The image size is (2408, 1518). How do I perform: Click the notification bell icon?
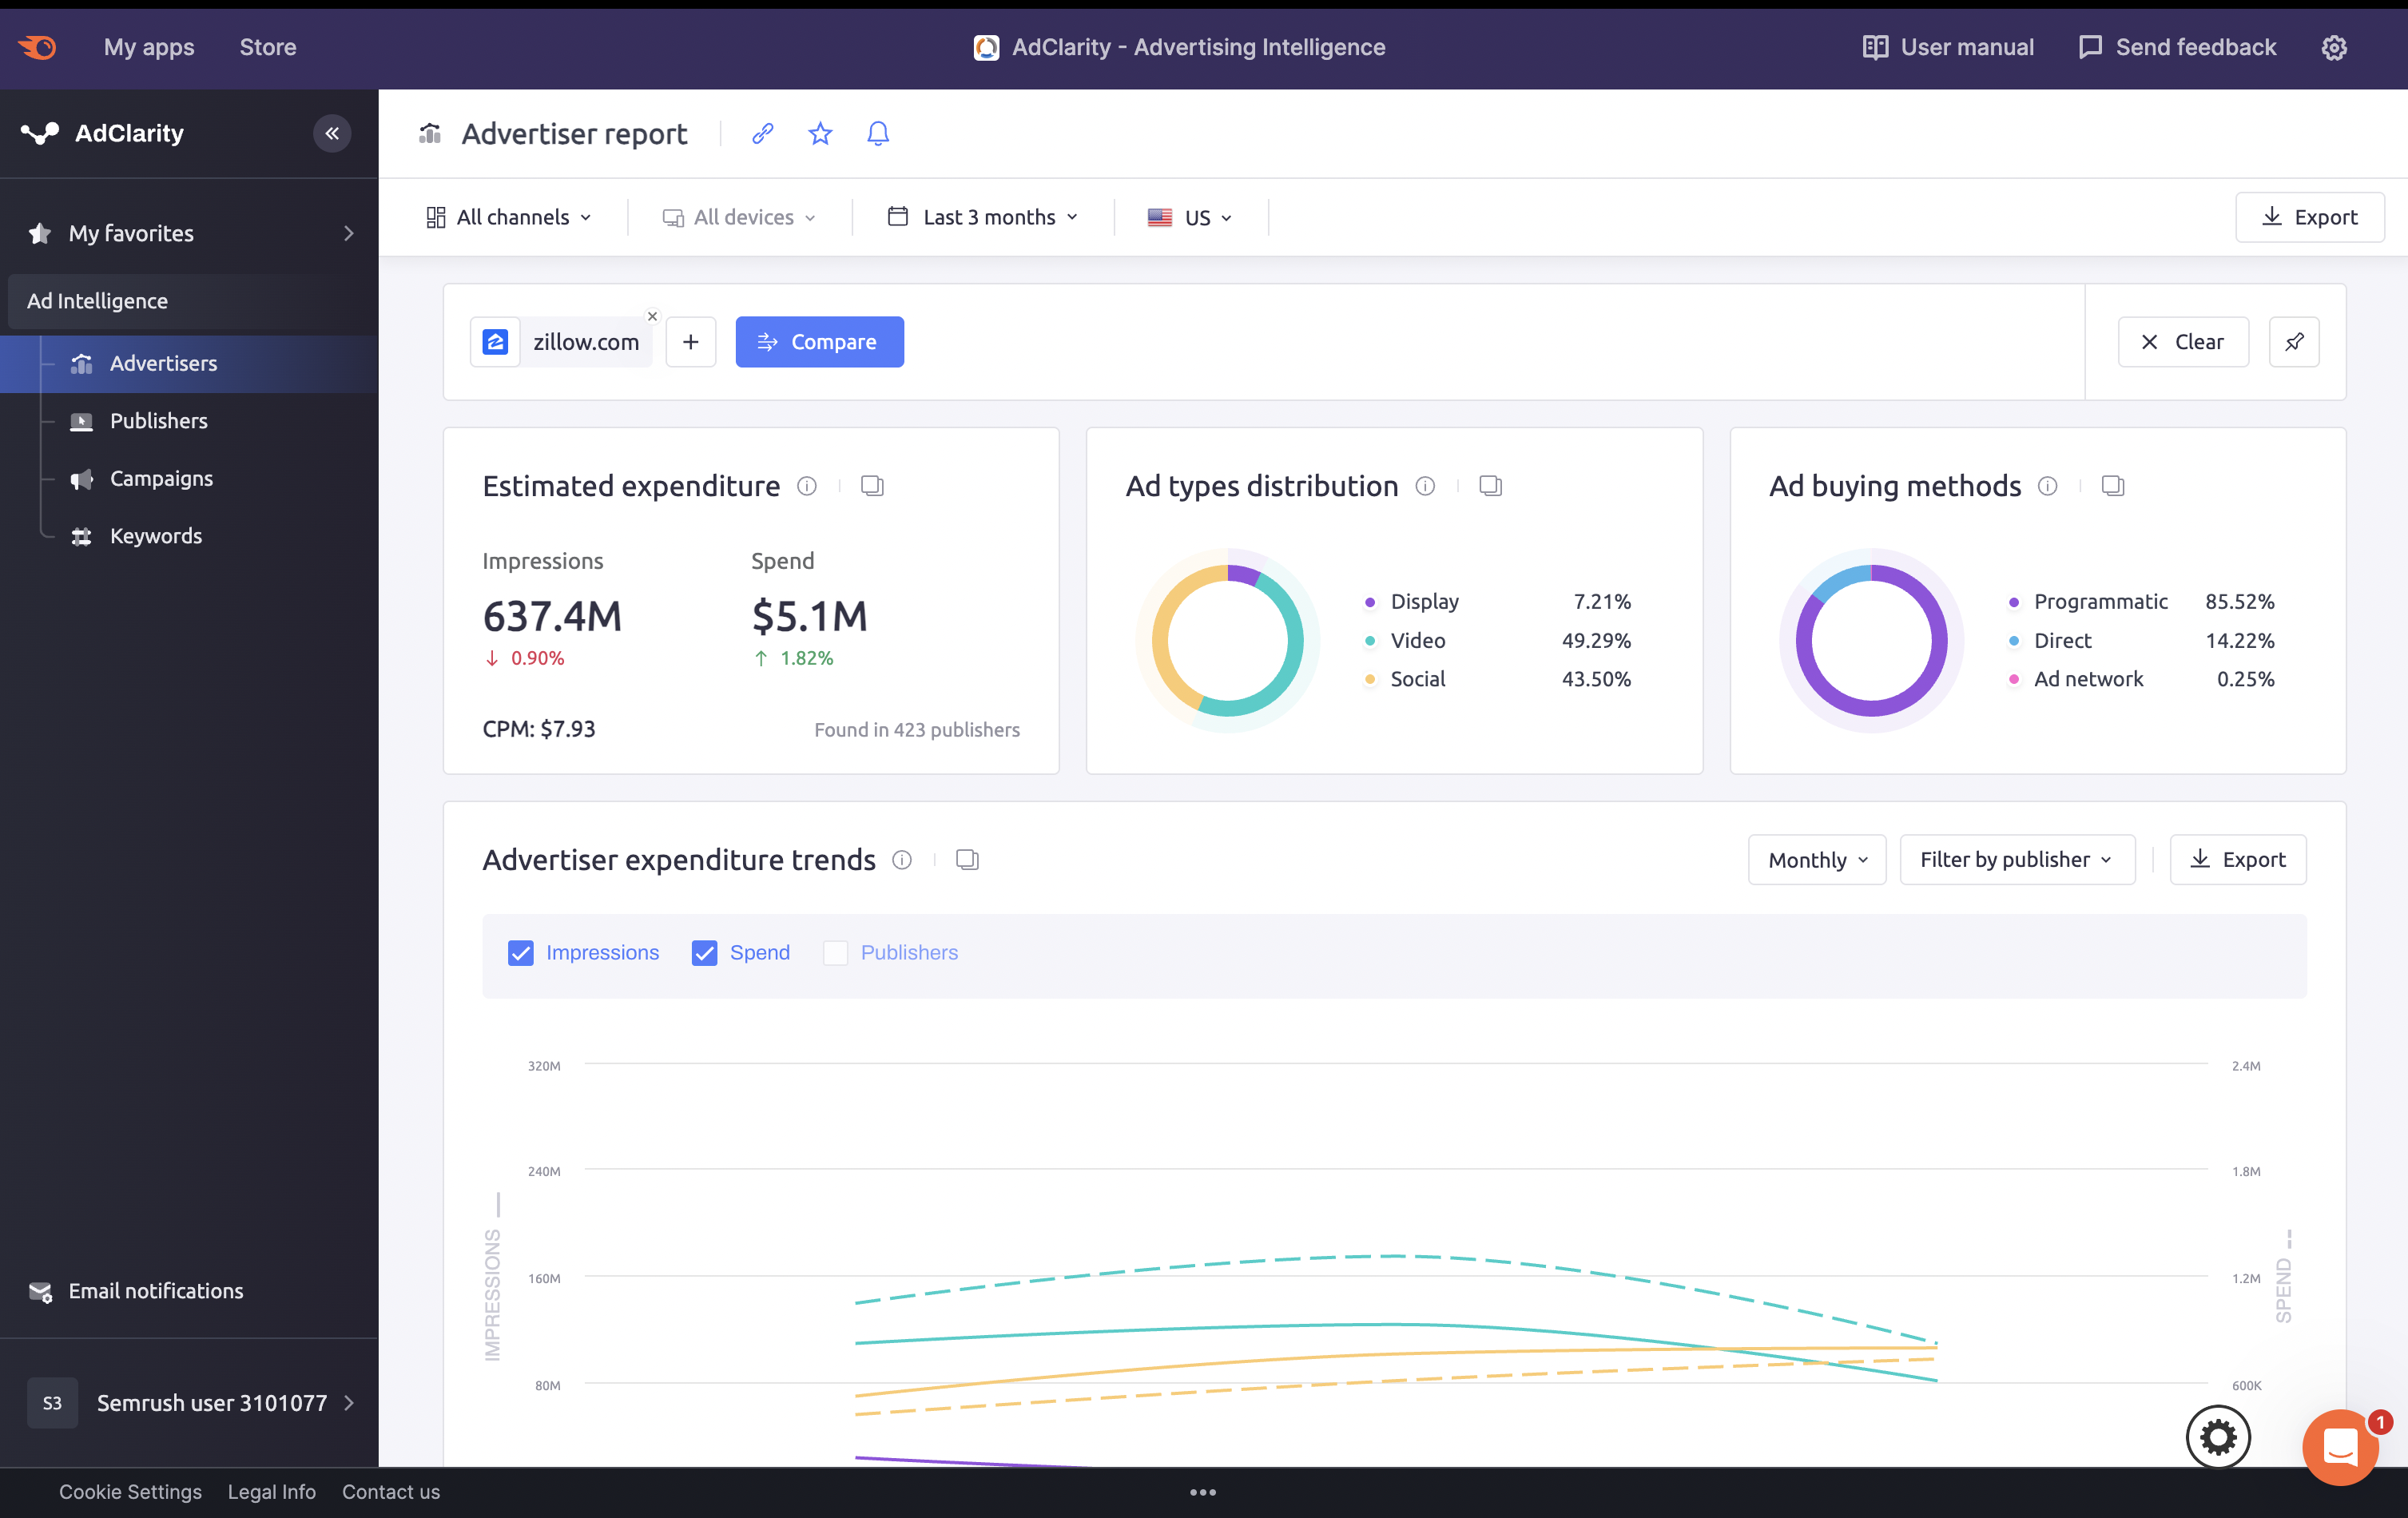(x=877, y=133)
